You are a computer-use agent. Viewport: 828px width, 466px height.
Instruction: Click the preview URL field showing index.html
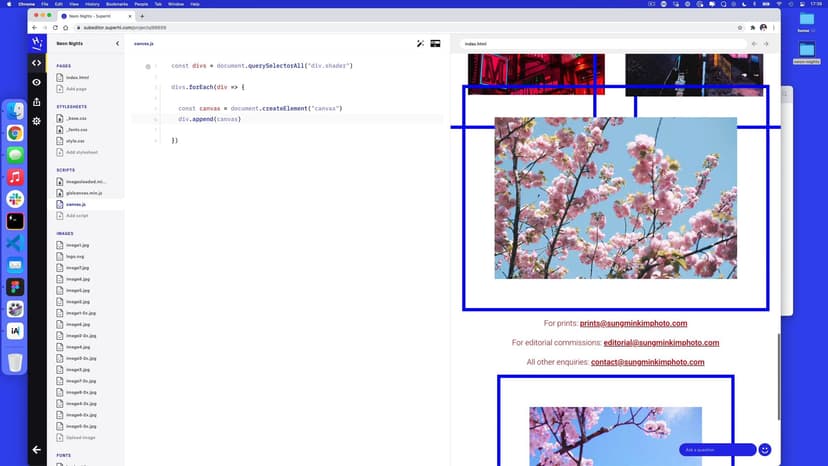coord(600,44)
